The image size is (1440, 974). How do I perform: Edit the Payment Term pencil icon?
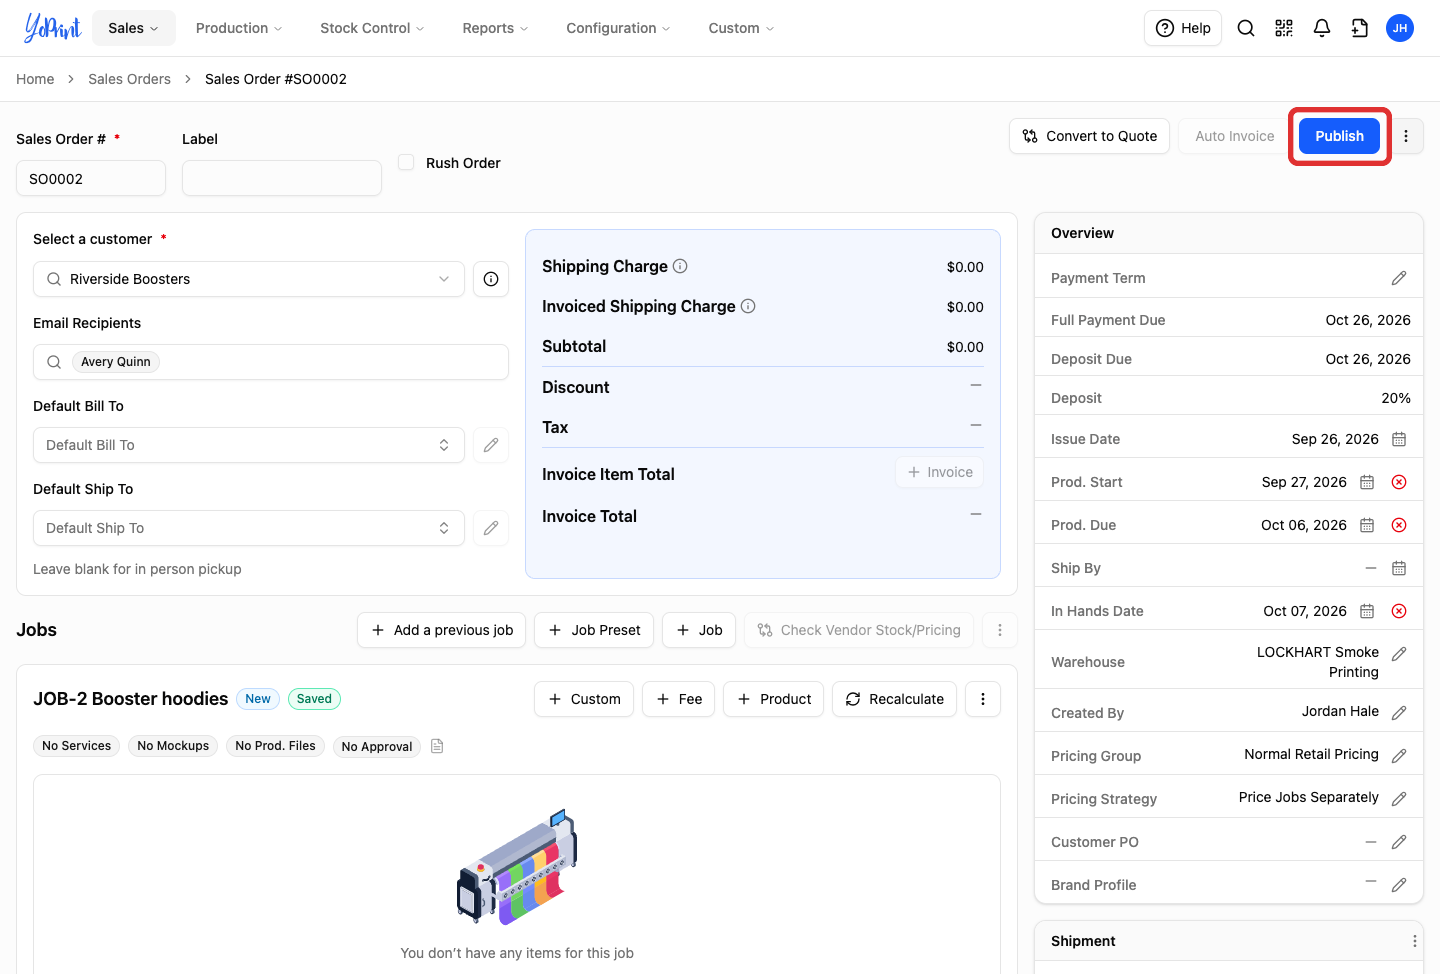coord(1399,278)
